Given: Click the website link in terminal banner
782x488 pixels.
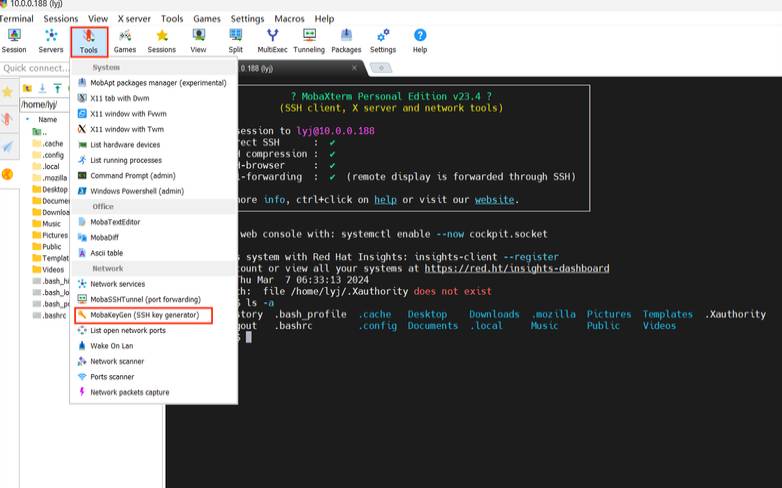Looking at the screenshot, I should point(494,200).
